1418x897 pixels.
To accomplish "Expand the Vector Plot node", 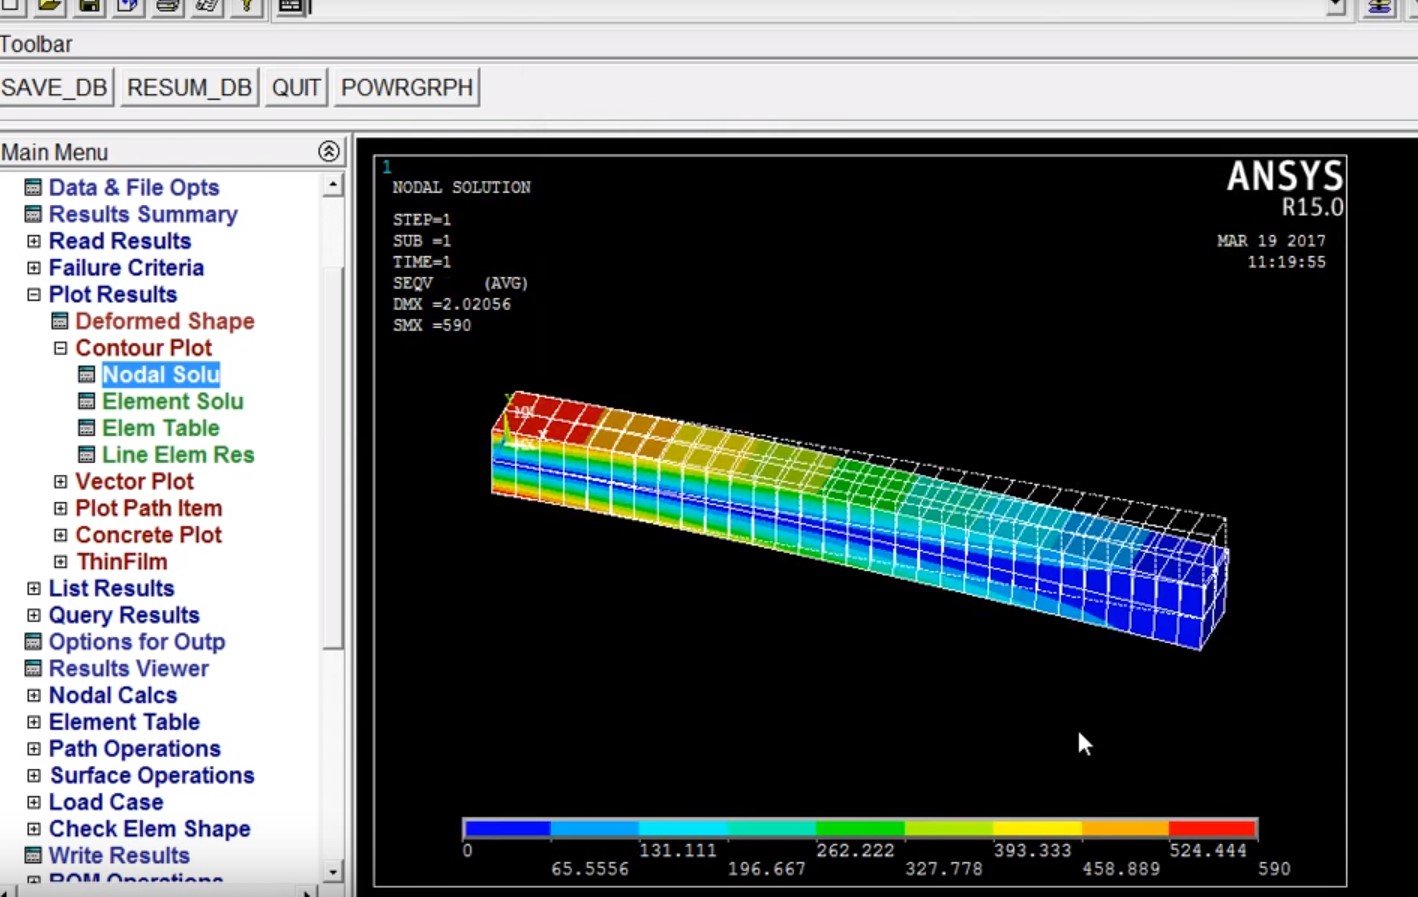I will click(x=60, y=482).
